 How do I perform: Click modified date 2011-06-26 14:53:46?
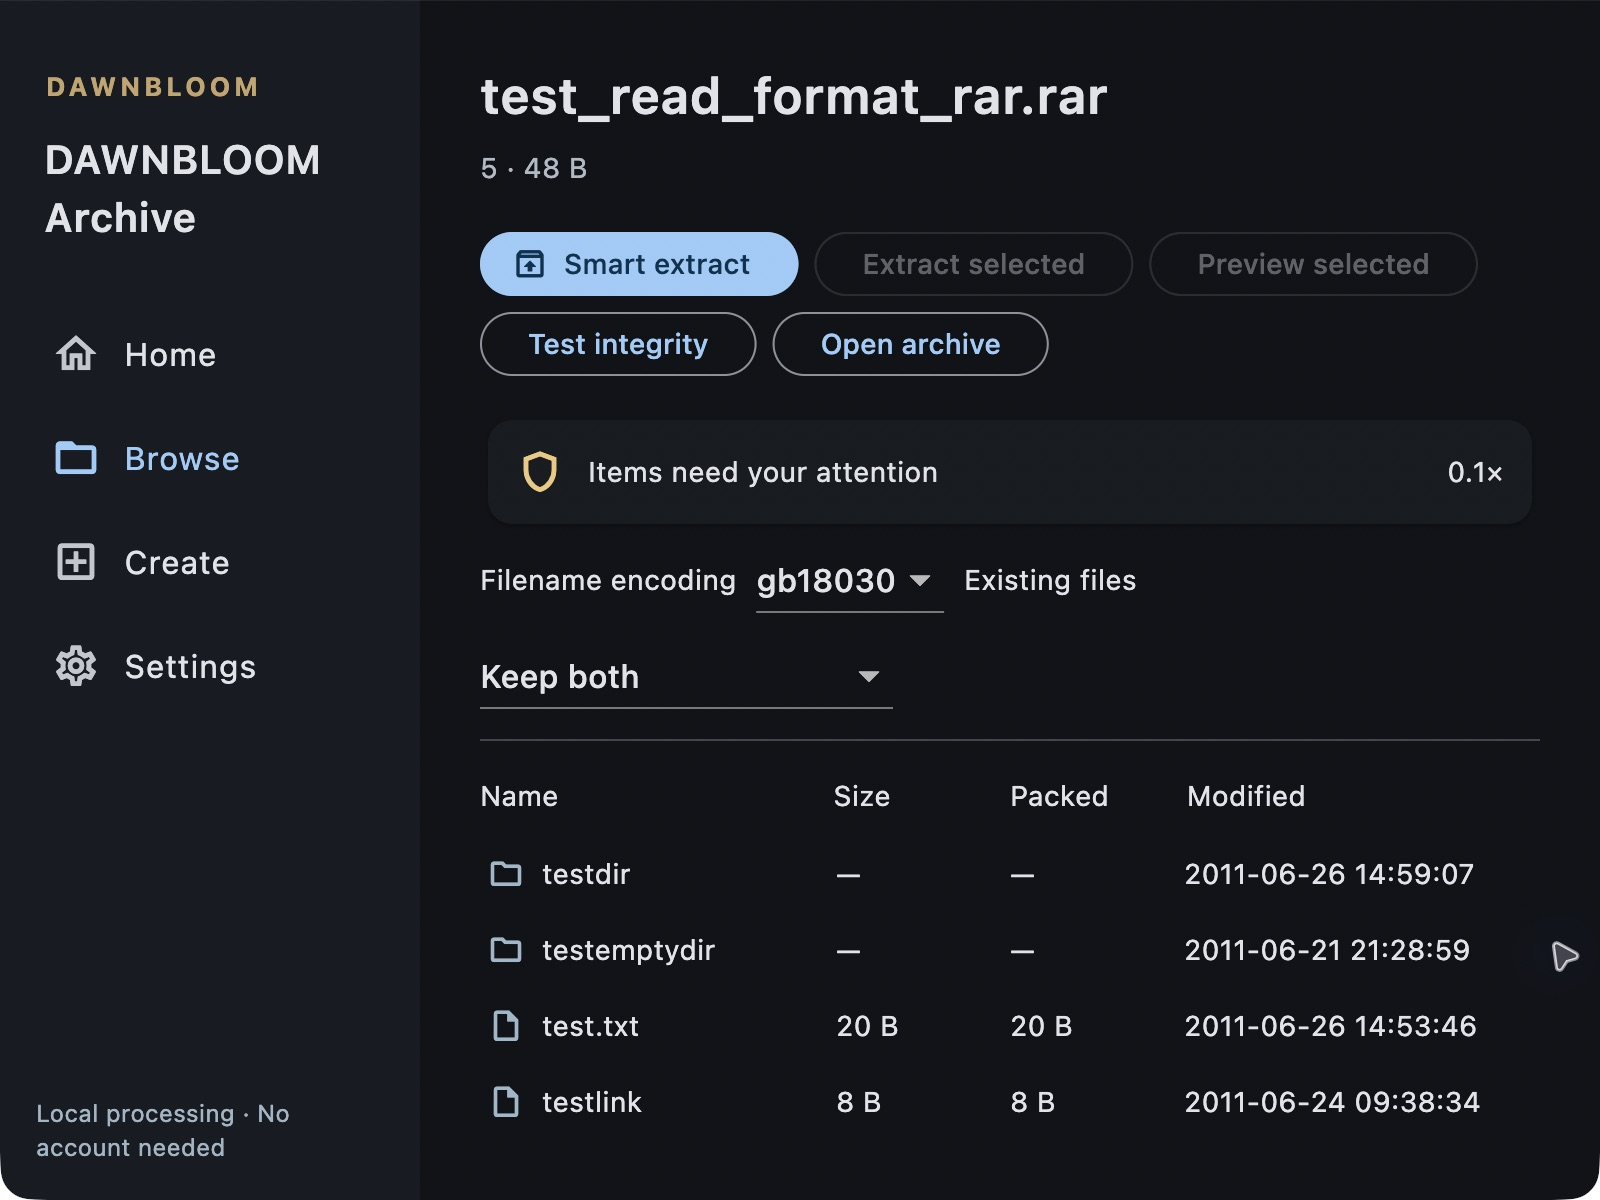(x=1331, y=1026)
